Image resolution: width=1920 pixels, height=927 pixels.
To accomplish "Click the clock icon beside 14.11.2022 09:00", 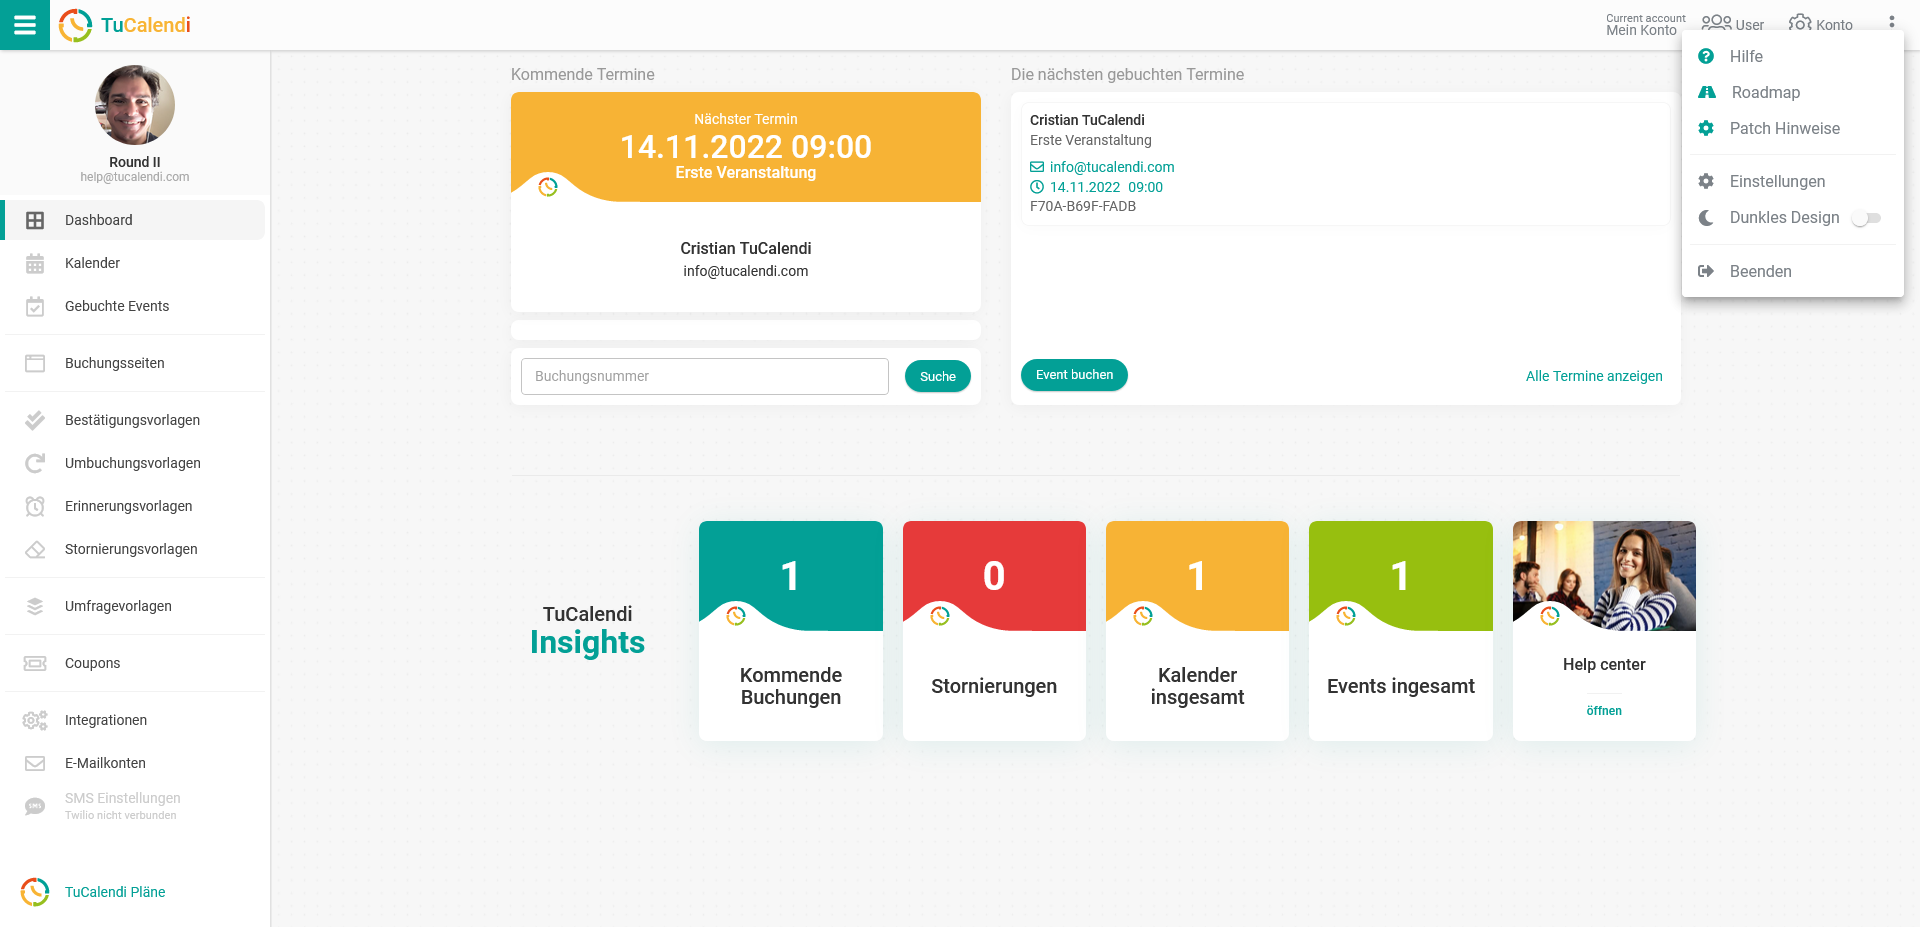I will 1037,187.
